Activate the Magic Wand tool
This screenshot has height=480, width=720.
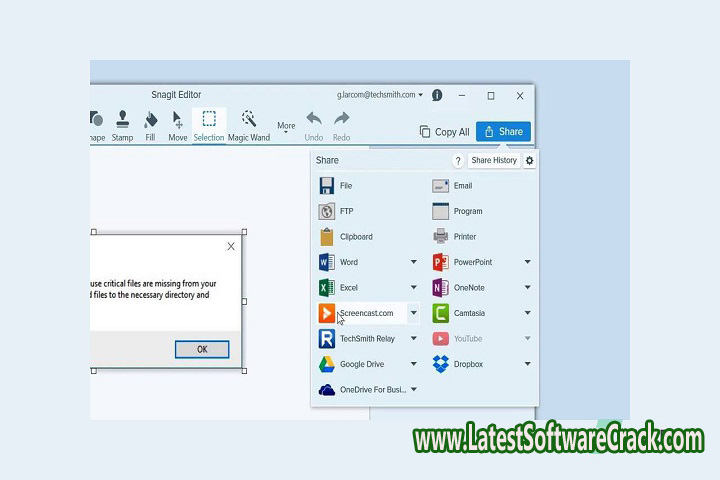[248, 125]
